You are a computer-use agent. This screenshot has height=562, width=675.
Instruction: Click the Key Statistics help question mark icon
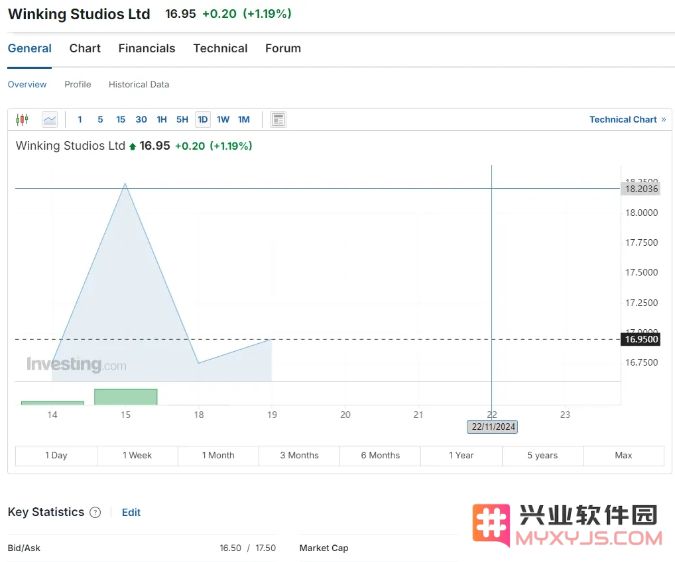tap(95, 512)
